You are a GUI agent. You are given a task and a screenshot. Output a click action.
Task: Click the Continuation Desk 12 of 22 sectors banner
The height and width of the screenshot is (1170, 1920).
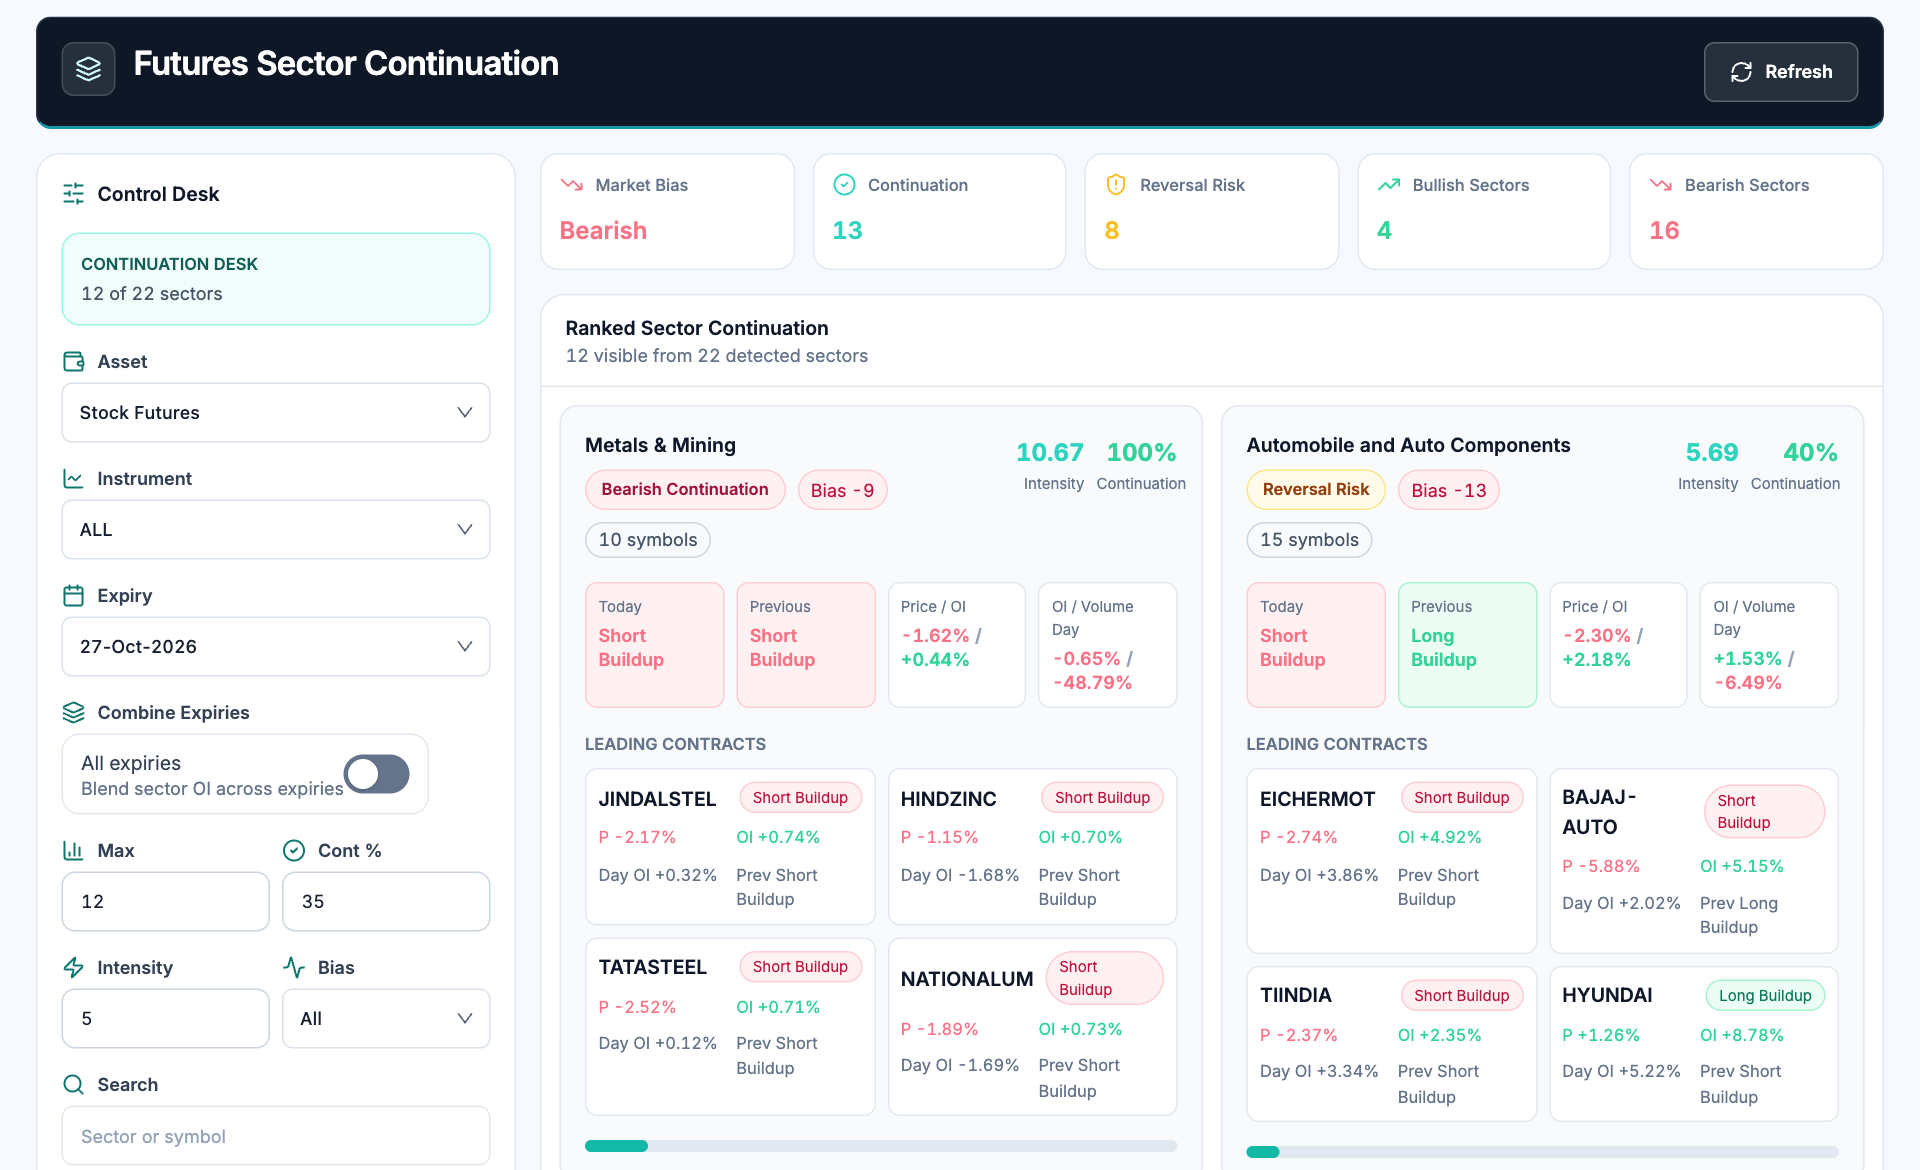276,279
